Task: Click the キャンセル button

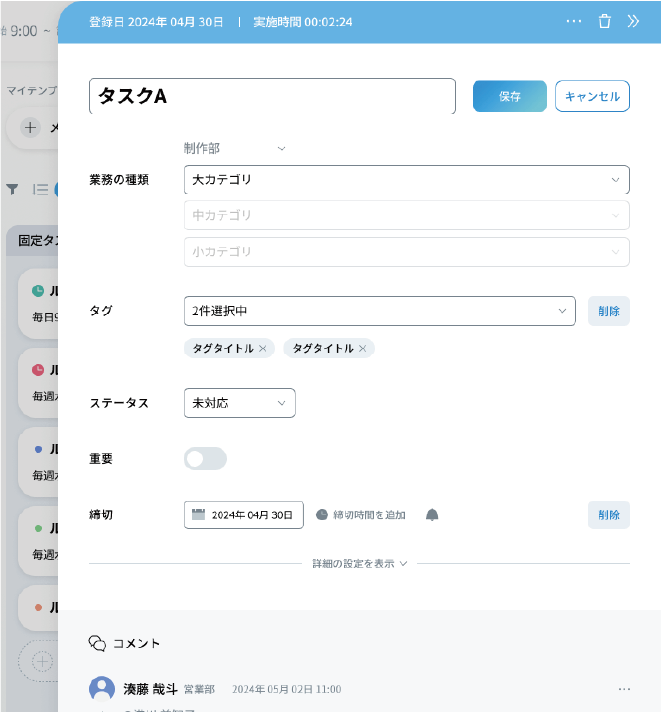Action: click(x=592, y=96)
